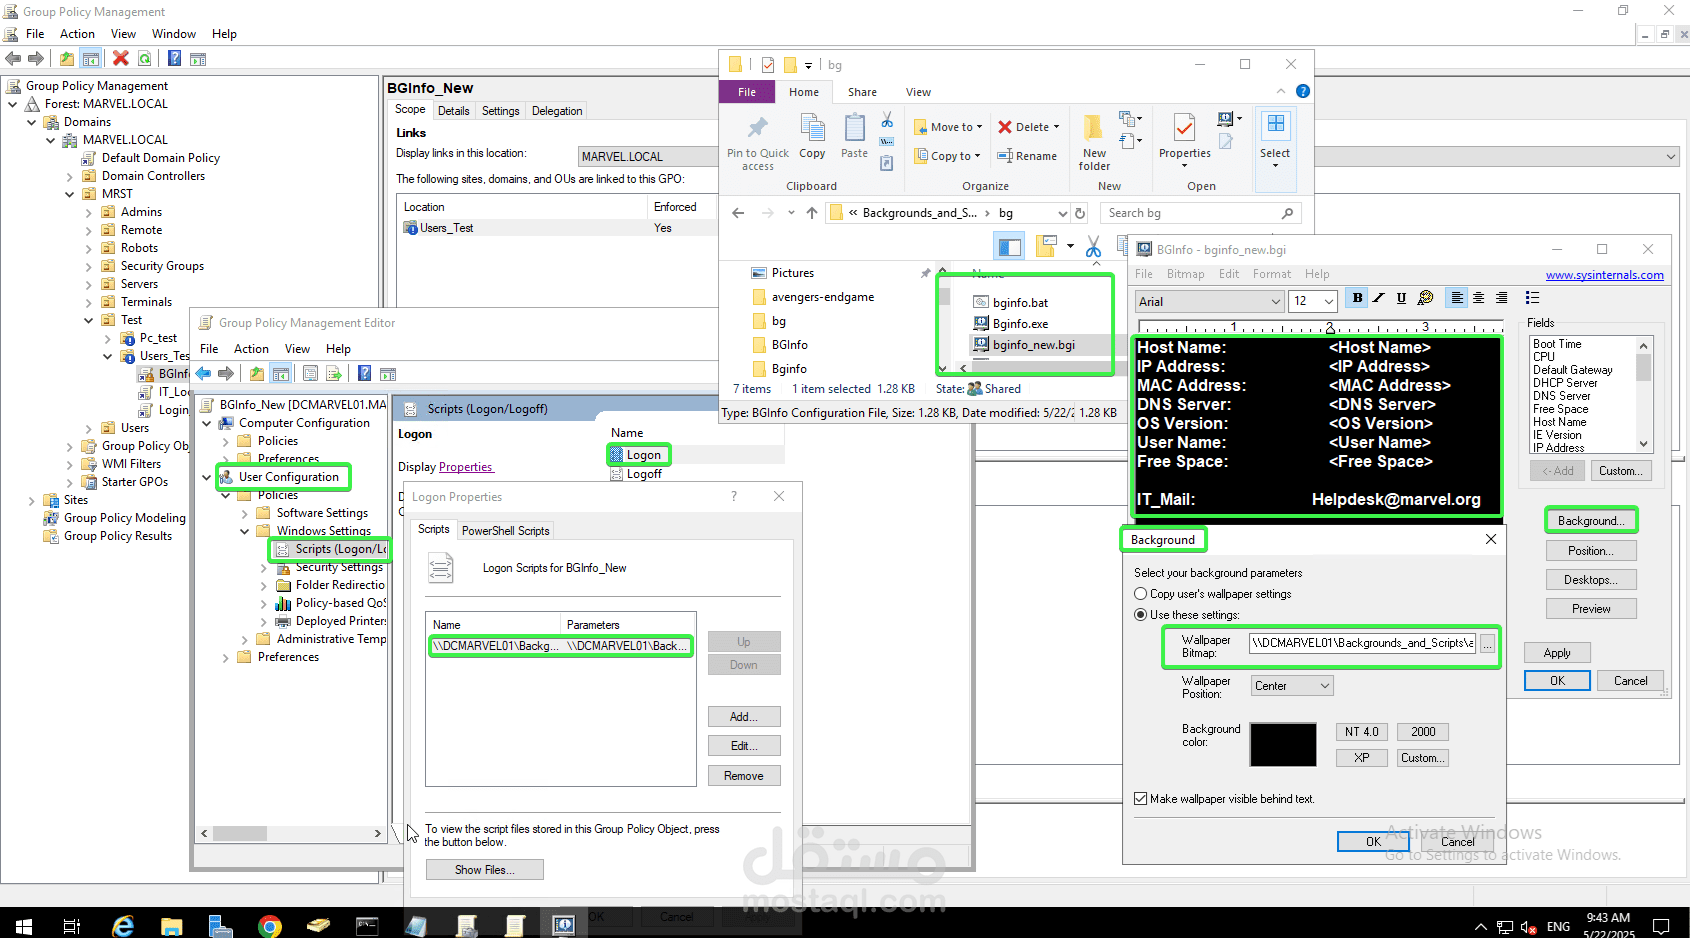Click the Show Files... button
Screen dimensions: 1690x938
[484, 870]
